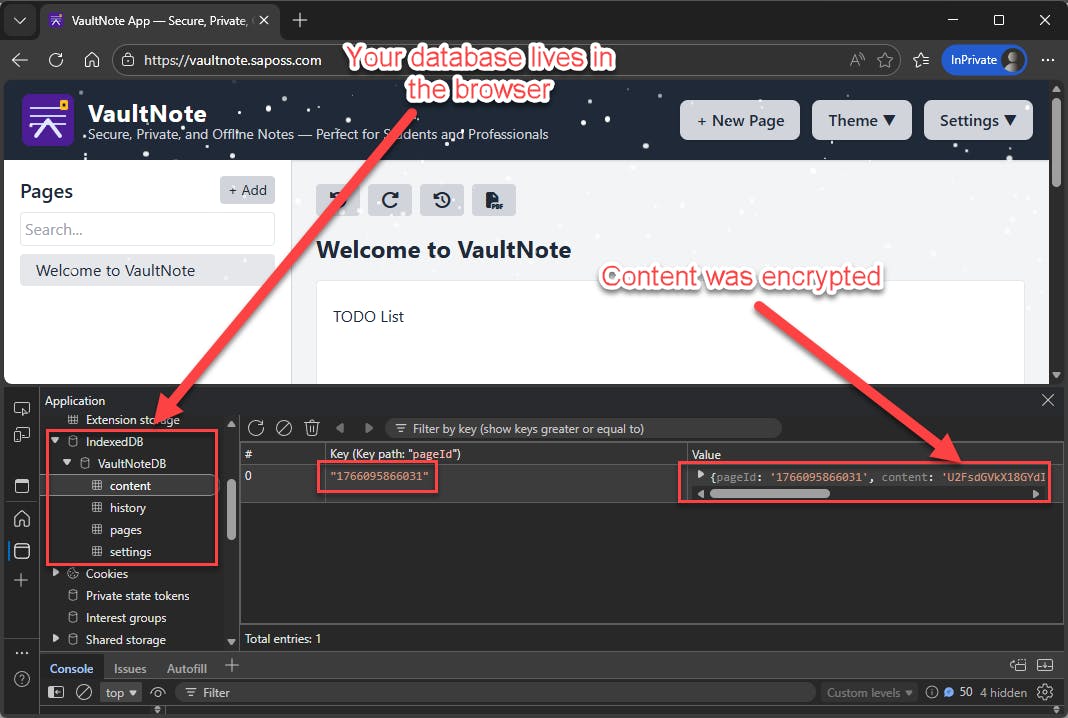Select the history object store

[128, 508]
